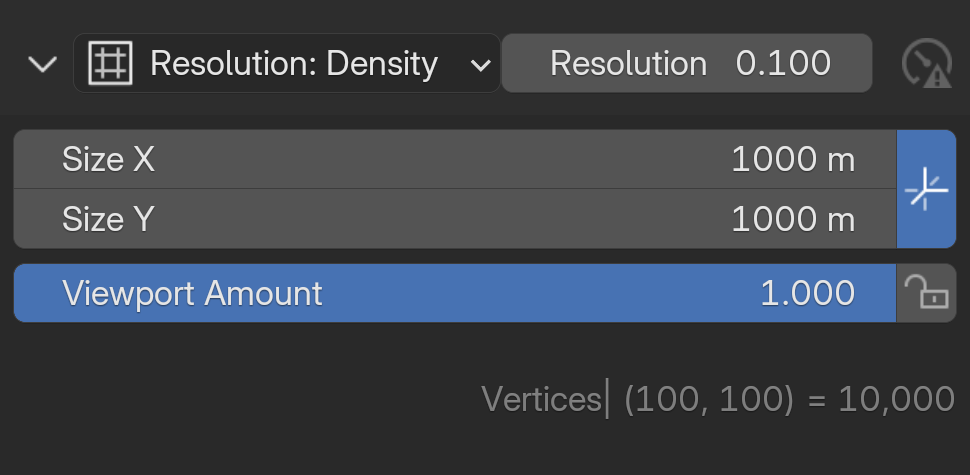Click the performance warning gauge icon
970x475 pixels.
(926, 65)
